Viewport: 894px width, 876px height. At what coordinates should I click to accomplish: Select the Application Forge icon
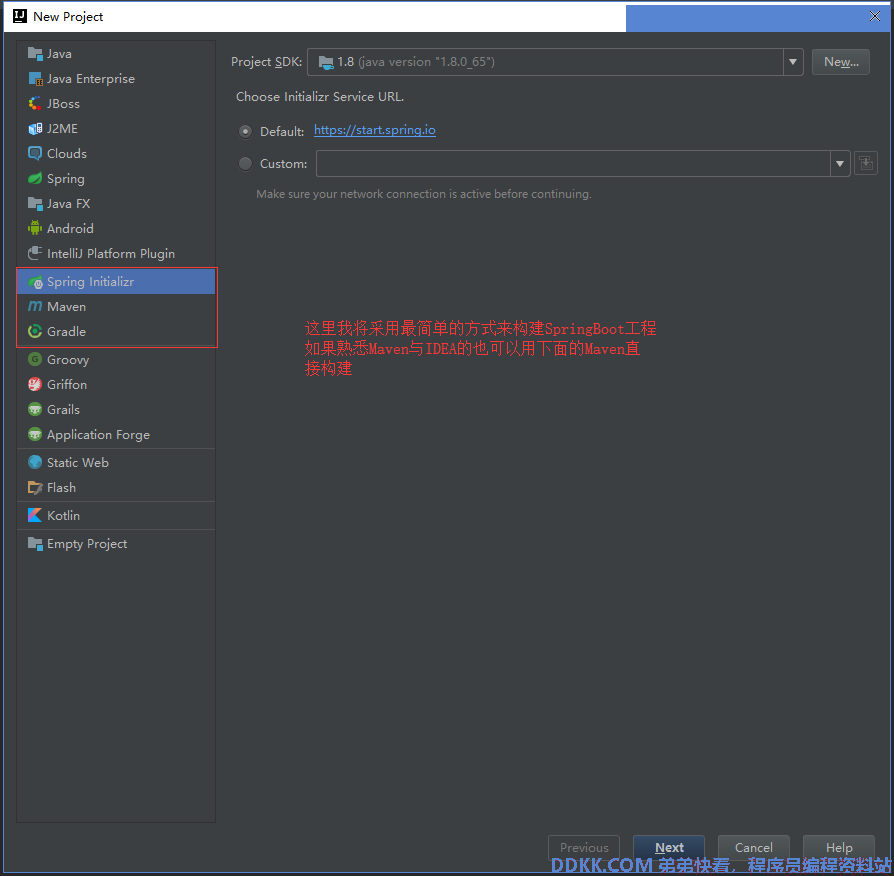[x=35, y=435]
